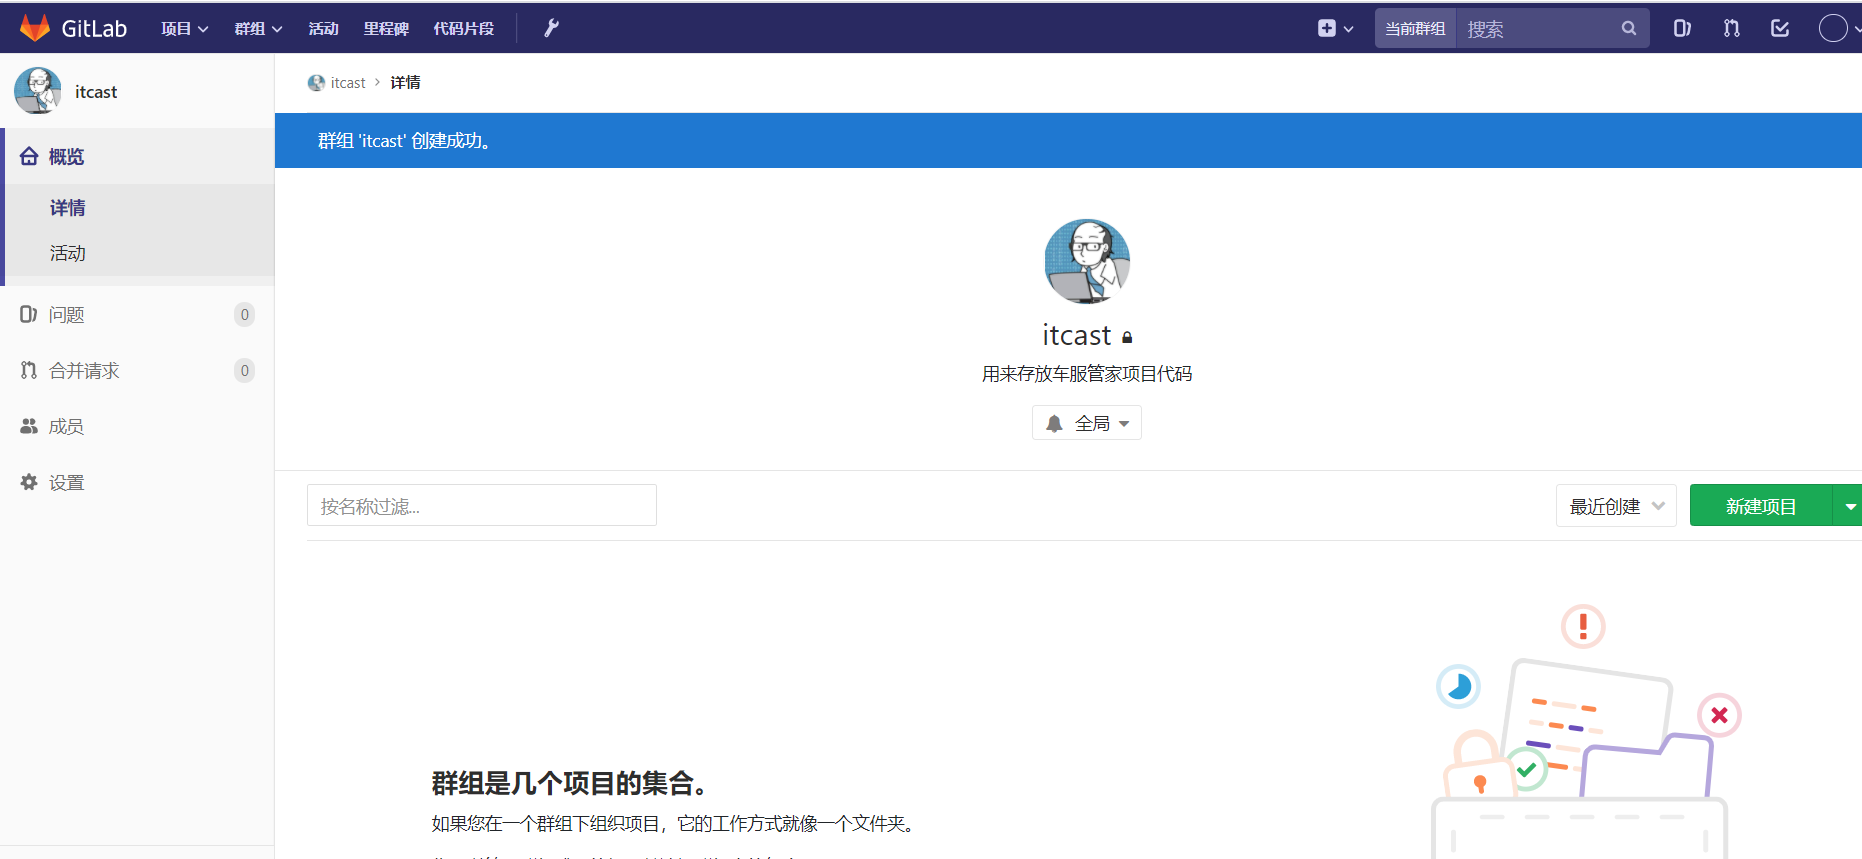Click the group description 用来存放车服管家项目代码
The width and height of the screenshot is (1862, 859).
coord(1087,374)
